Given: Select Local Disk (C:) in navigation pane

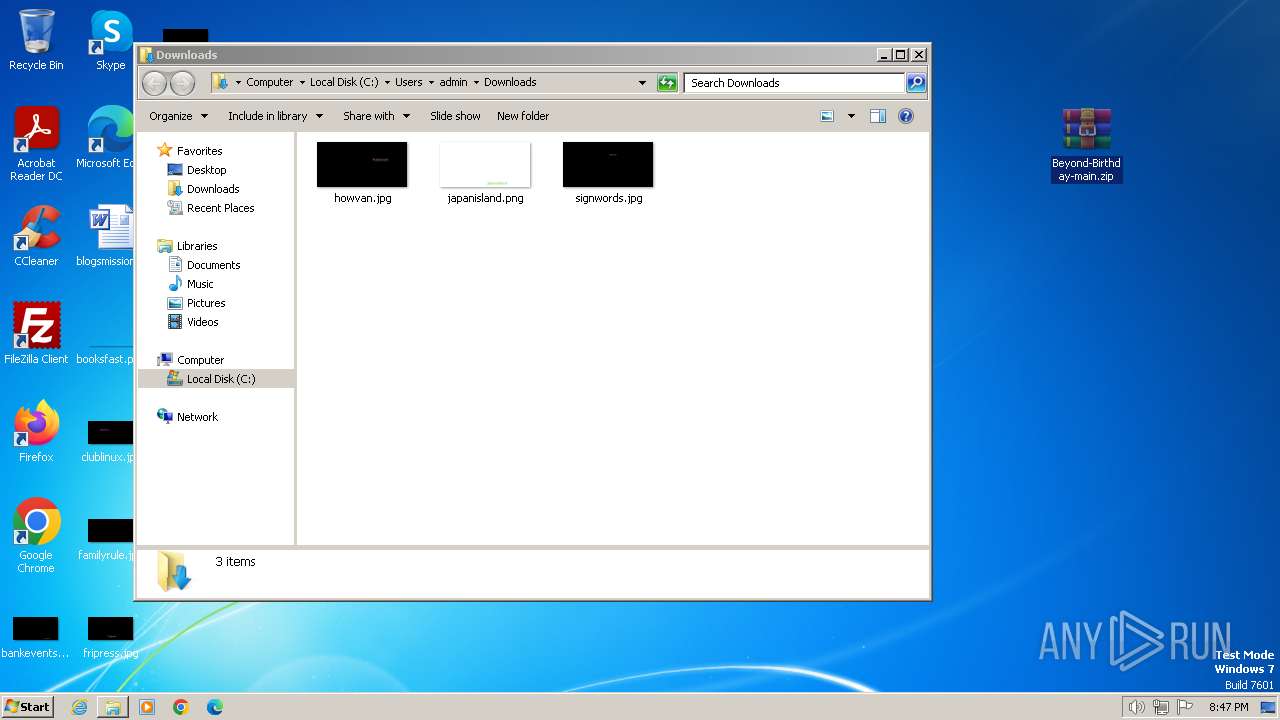Looking at the screenshot, I should [220, 379].
